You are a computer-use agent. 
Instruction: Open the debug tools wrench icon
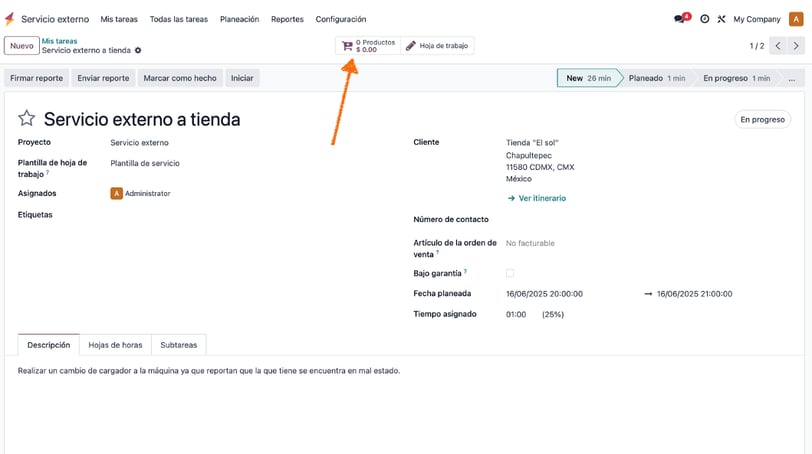pyautogui.click(x=721, y=19)
